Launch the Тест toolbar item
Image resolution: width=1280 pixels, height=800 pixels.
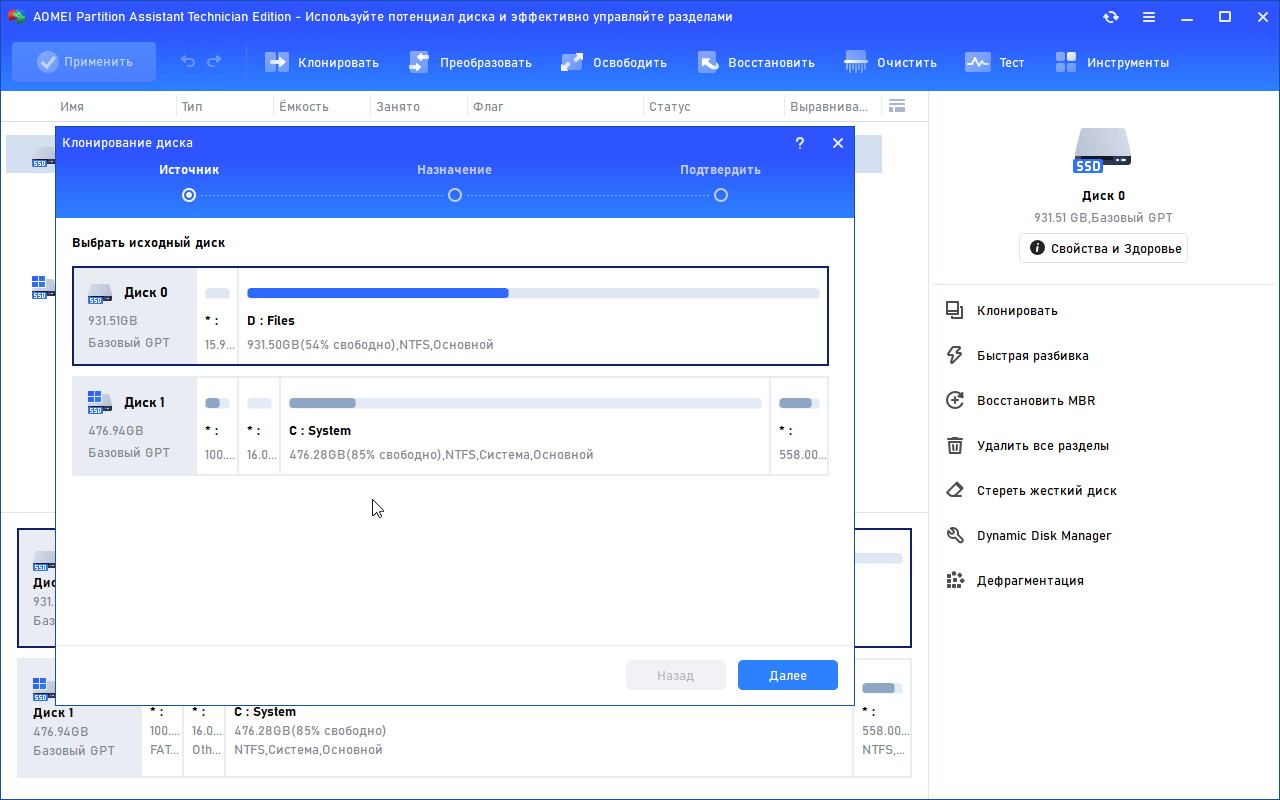[x=994, y=62]
